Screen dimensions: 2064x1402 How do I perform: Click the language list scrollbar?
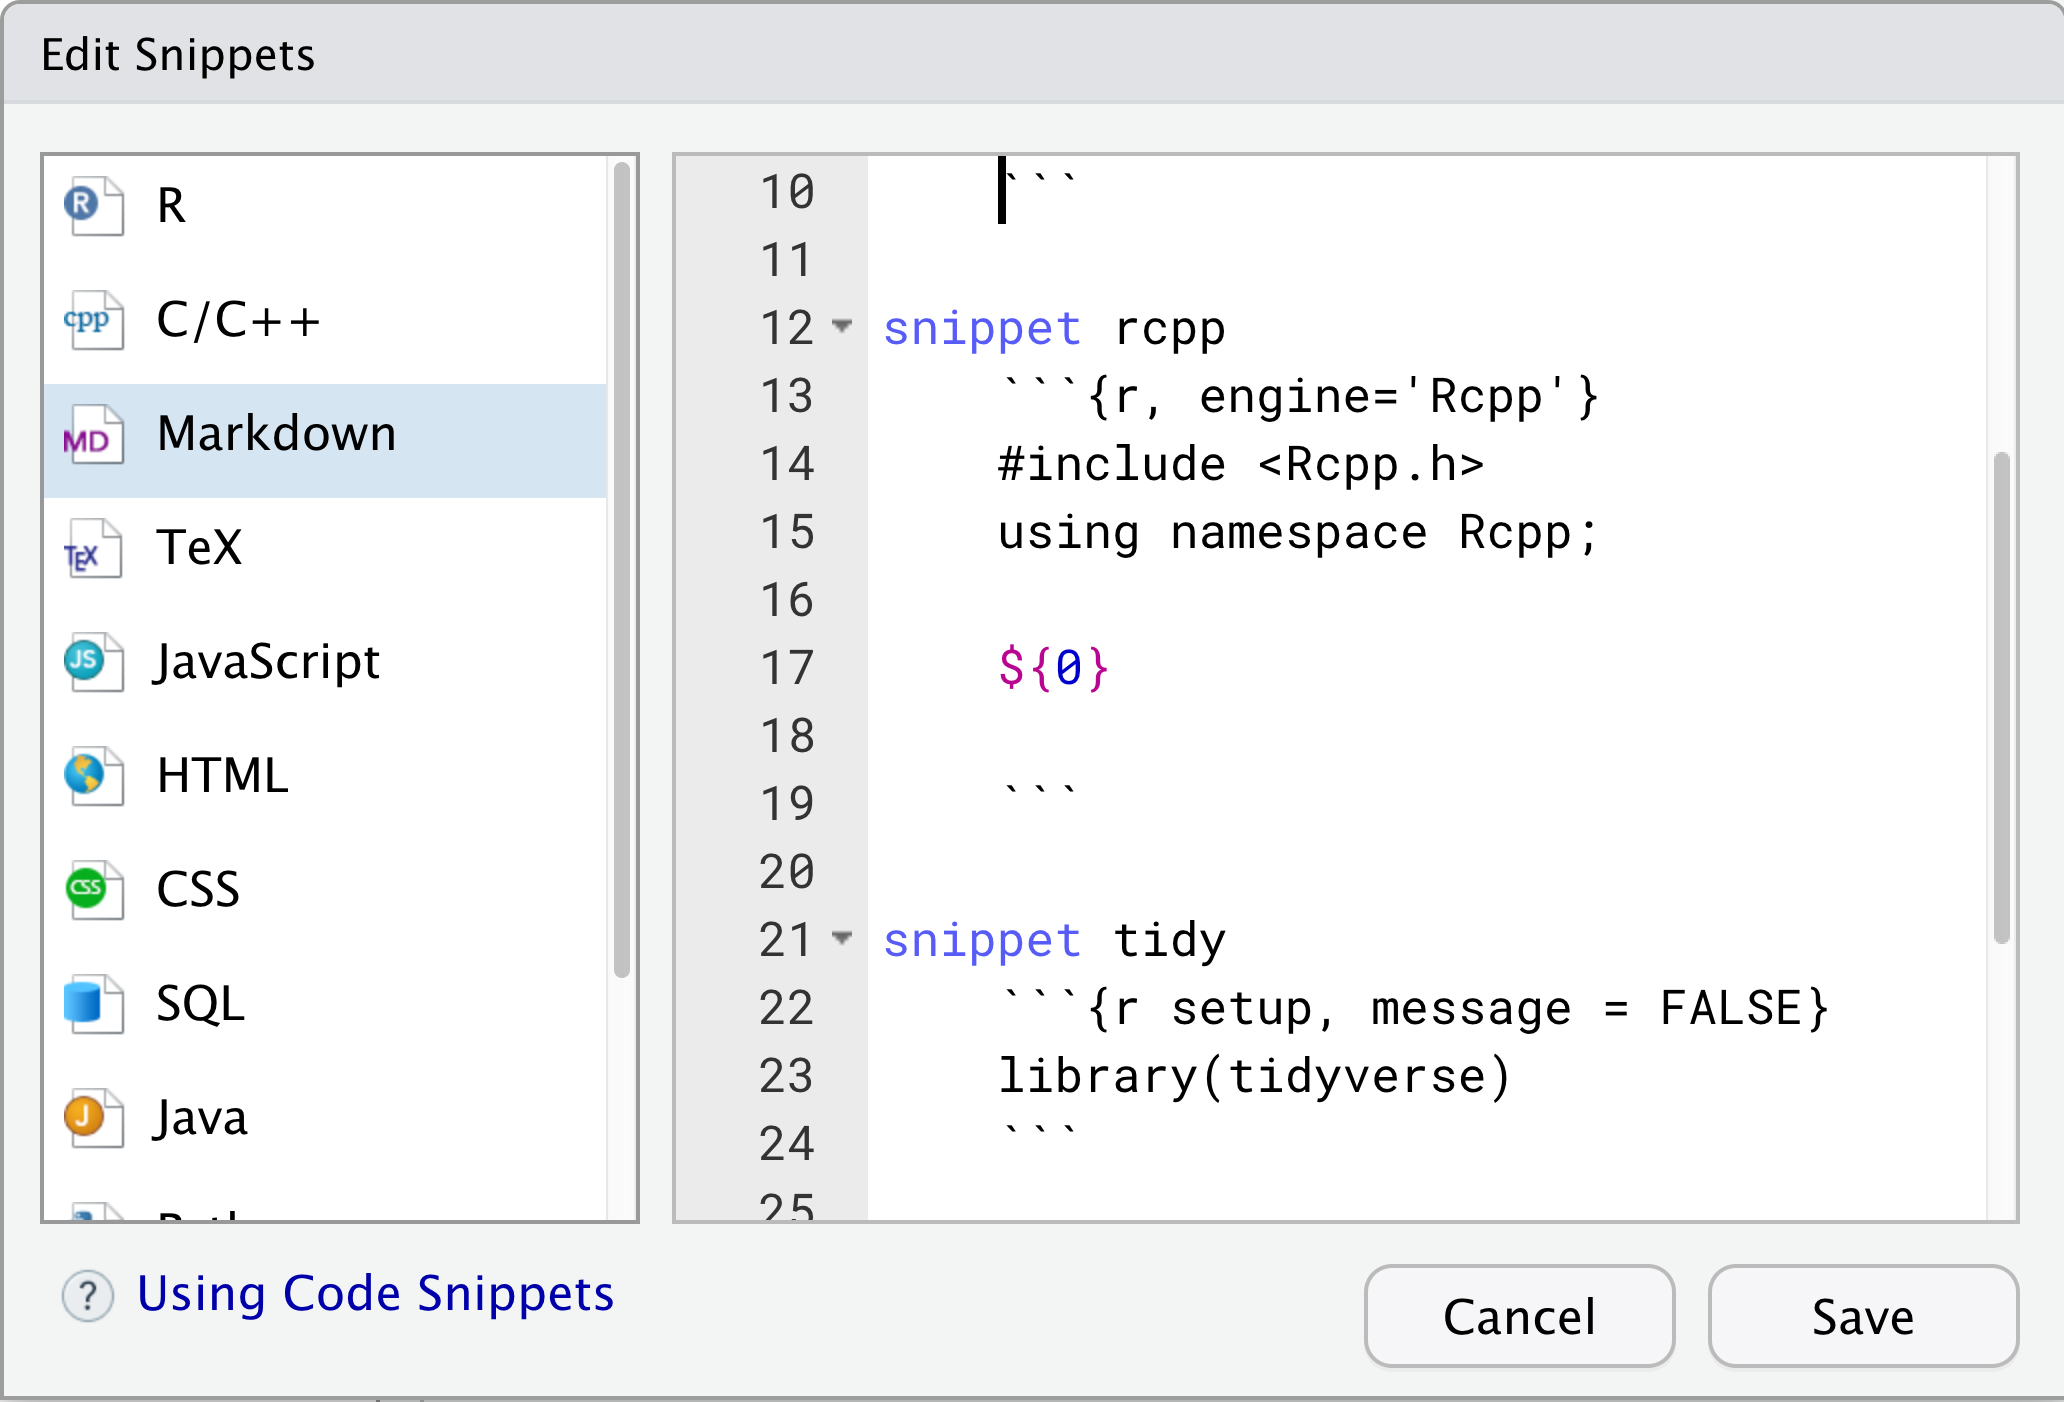tap(621, 570)
